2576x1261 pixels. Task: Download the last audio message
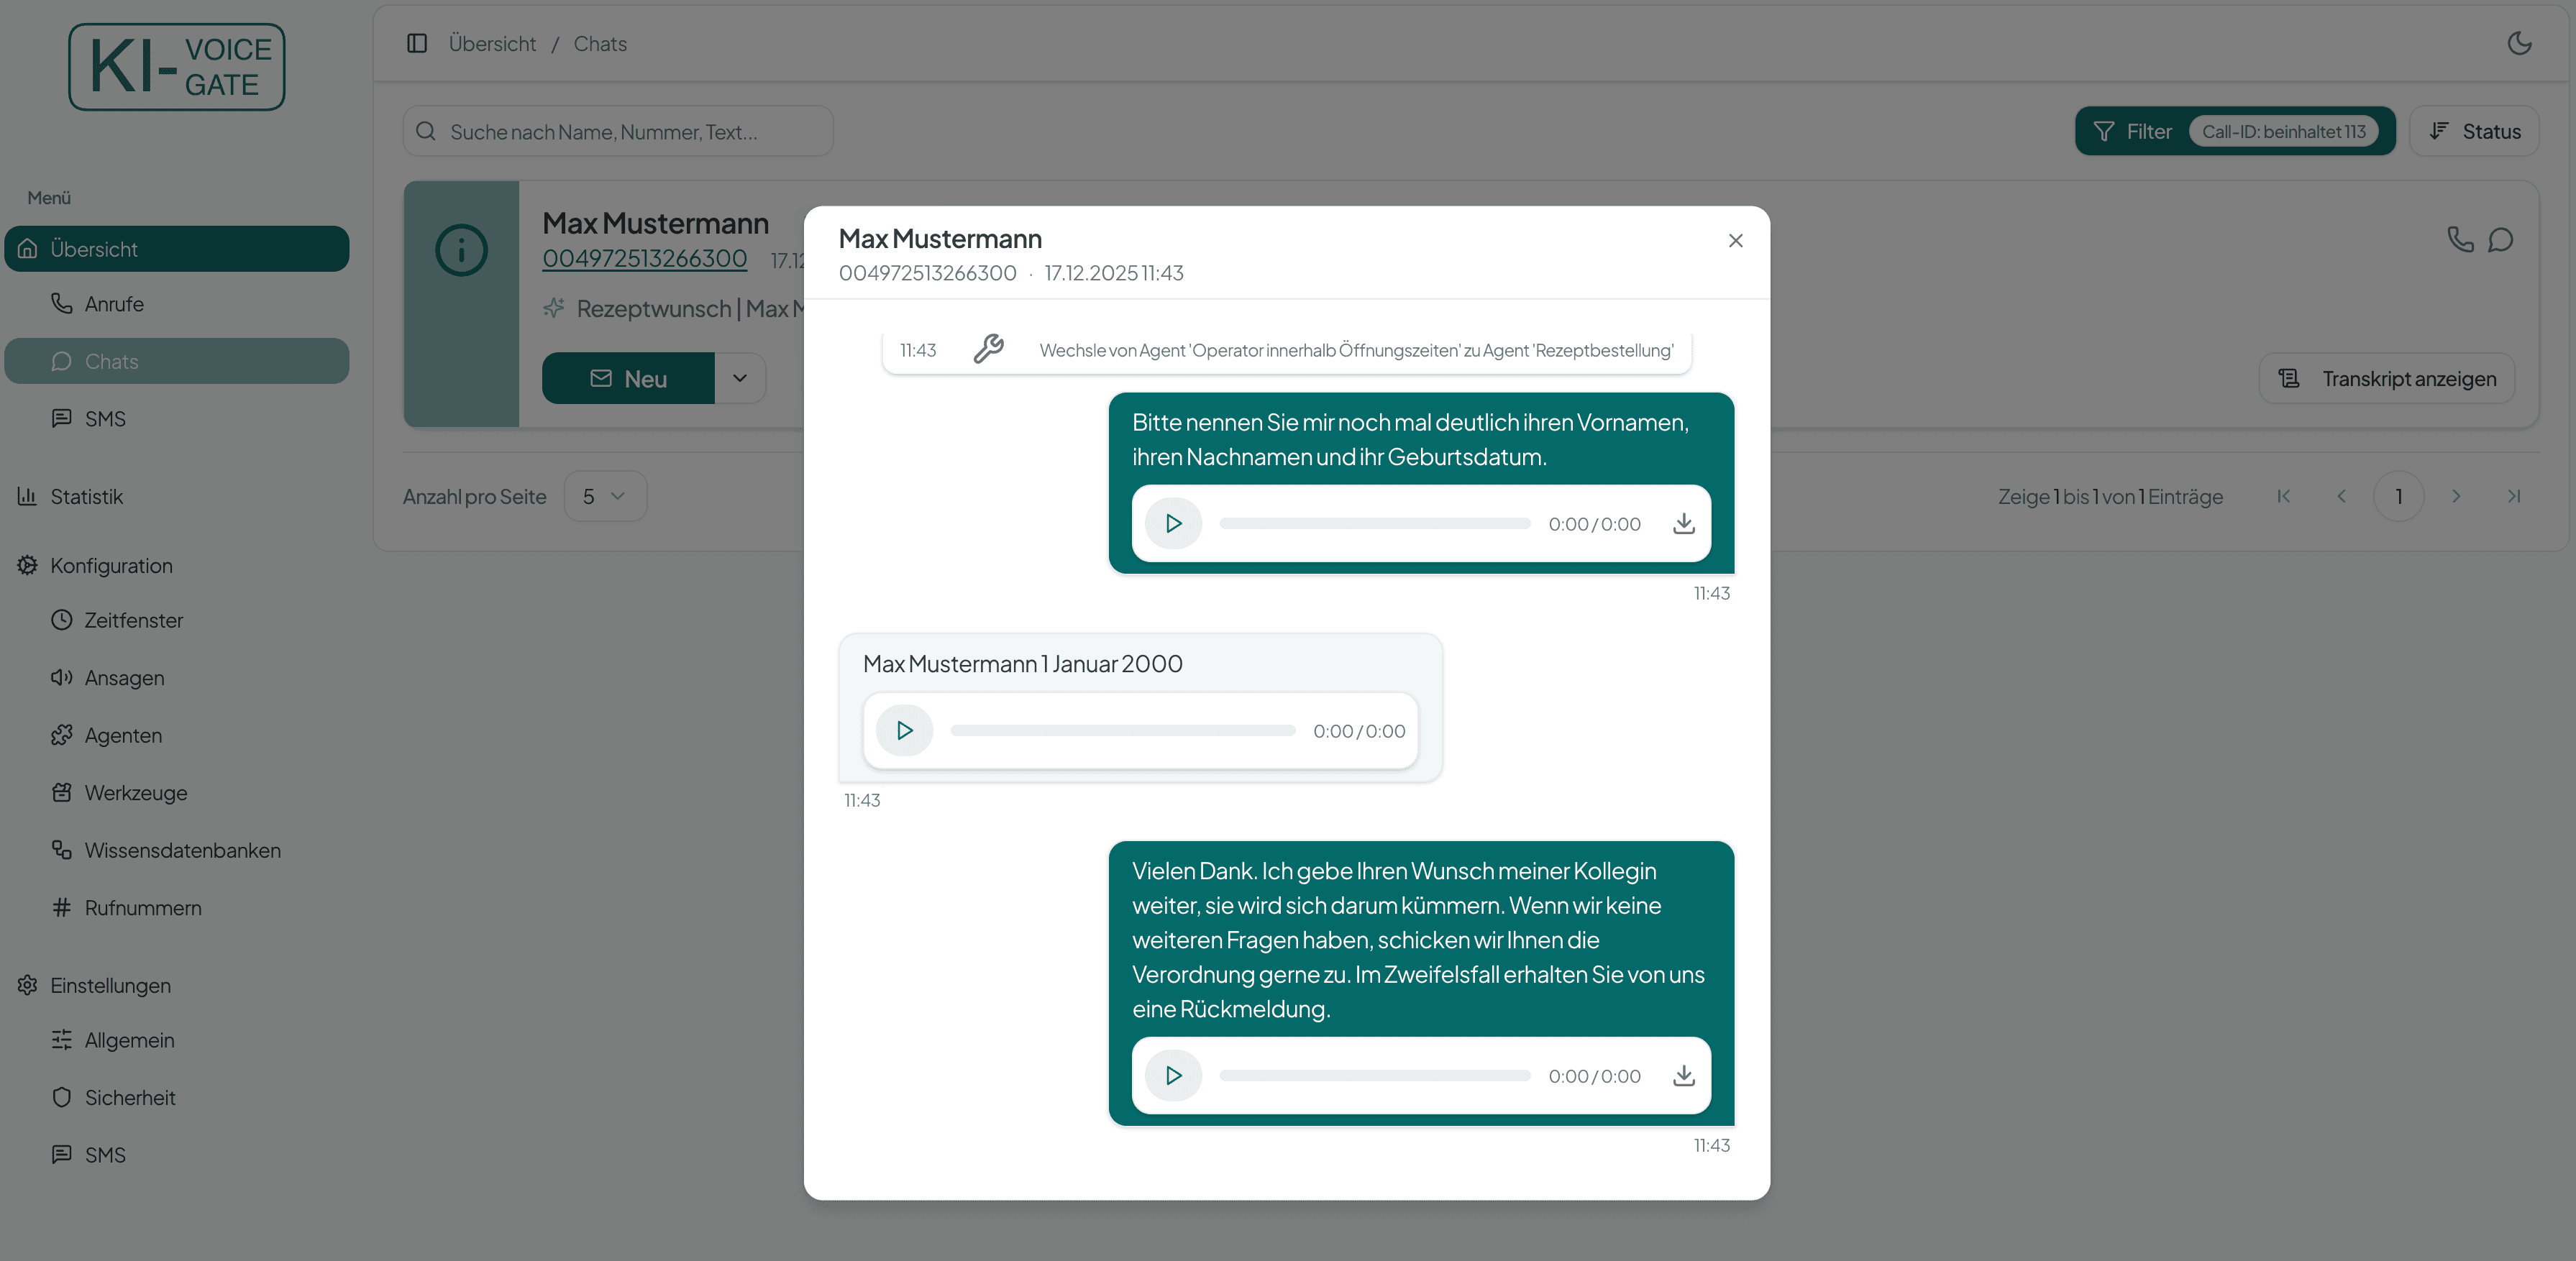pos(1685,1075)
